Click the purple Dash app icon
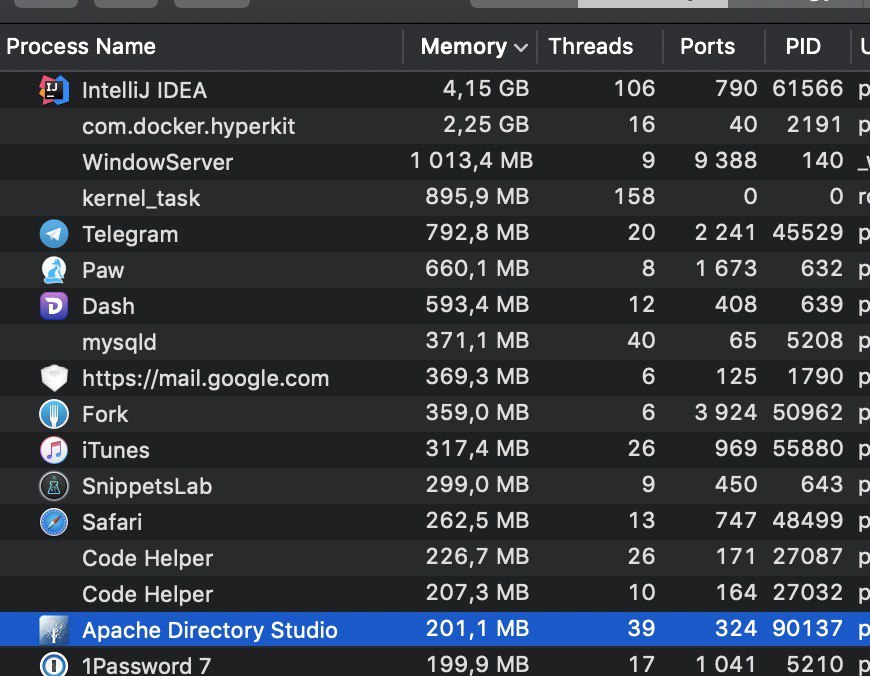The image size is (870, 676). (54, 306)
